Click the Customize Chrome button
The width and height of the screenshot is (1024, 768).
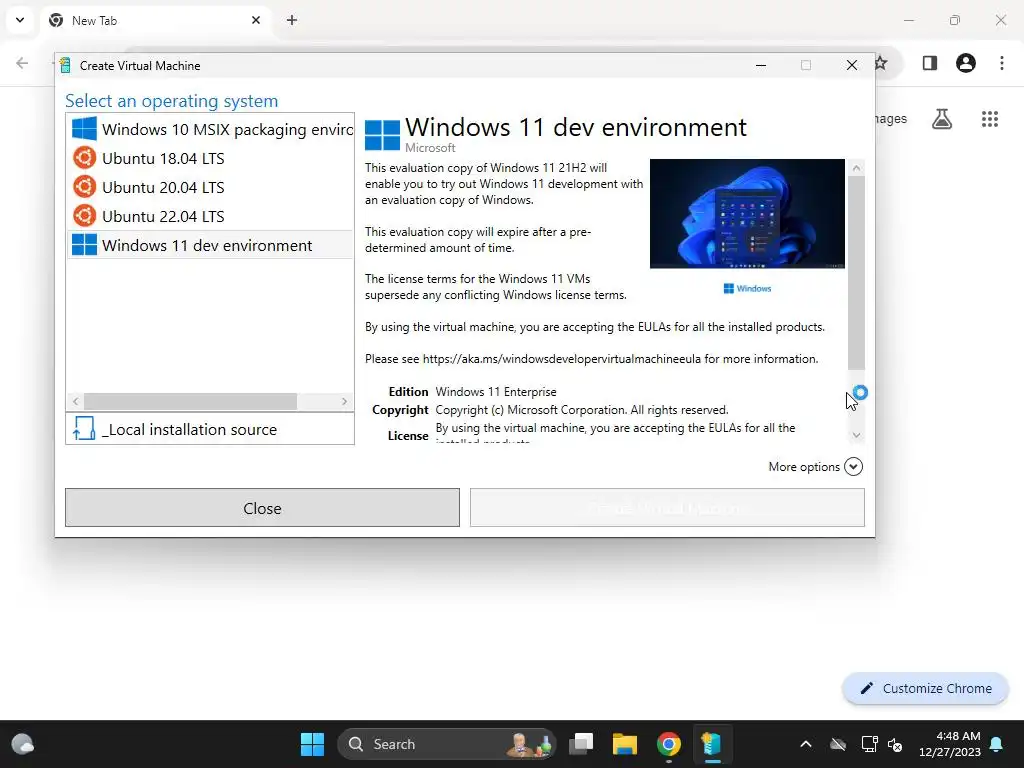coord(925,688)
